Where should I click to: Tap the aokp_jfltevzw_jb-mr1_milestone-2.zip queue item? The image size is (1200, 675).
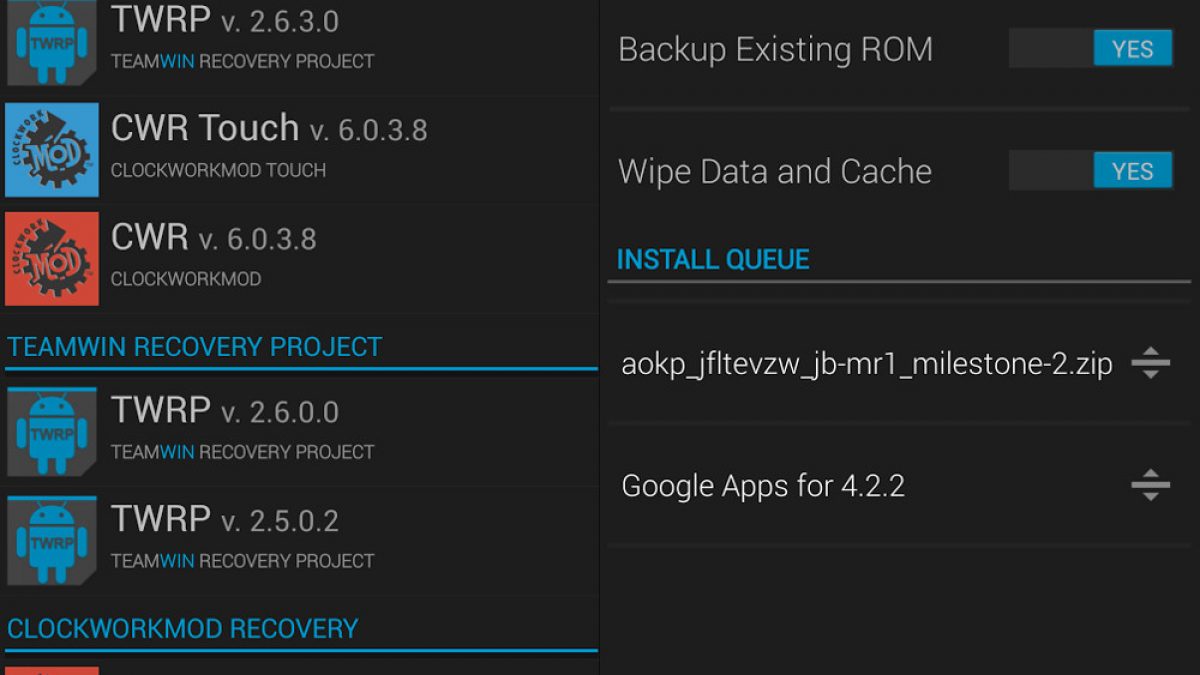point(866,364)
